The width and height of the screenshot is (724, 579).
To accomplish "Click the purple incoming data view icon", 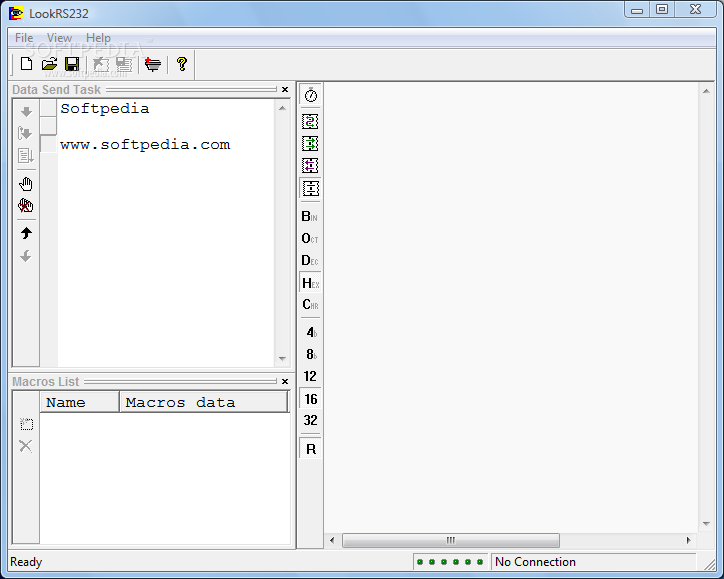I will (310, 165).
